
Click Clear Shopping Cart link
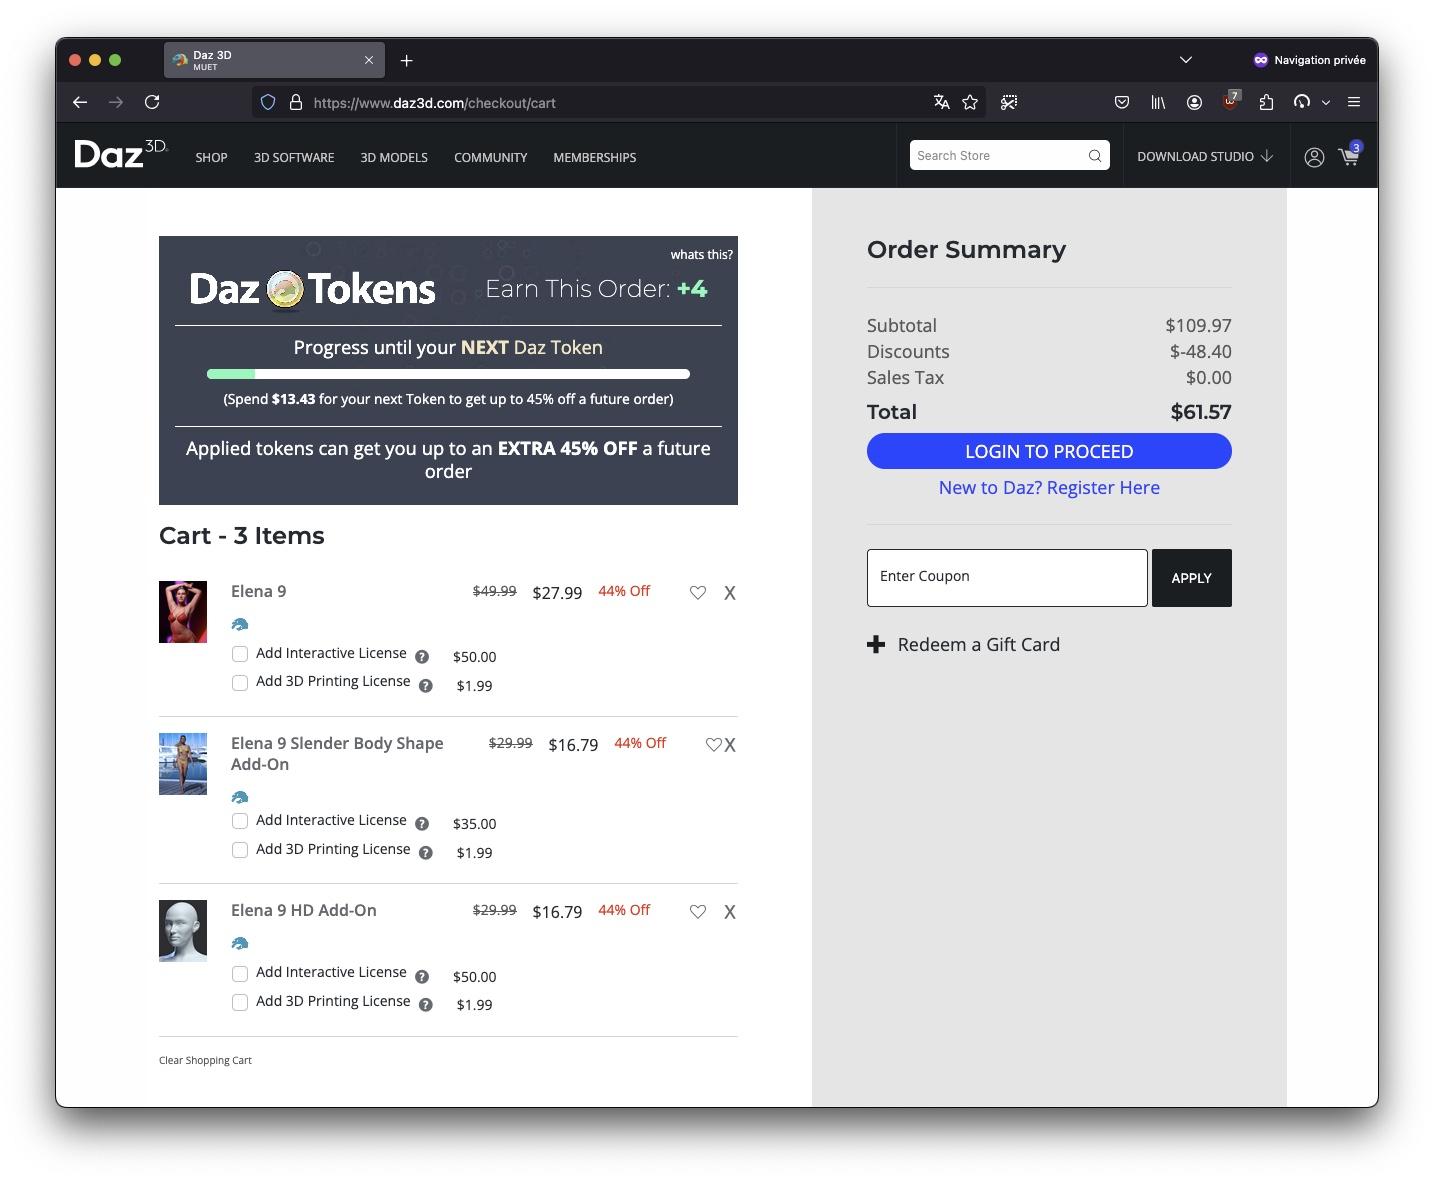pos(205,1060)
